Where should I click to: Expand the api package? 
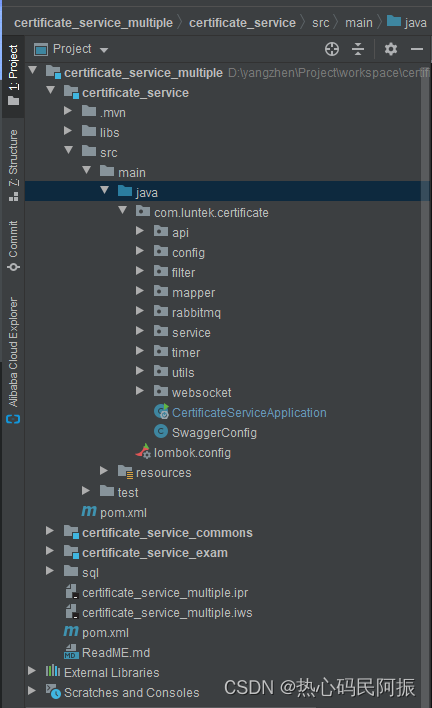[140, 231]
